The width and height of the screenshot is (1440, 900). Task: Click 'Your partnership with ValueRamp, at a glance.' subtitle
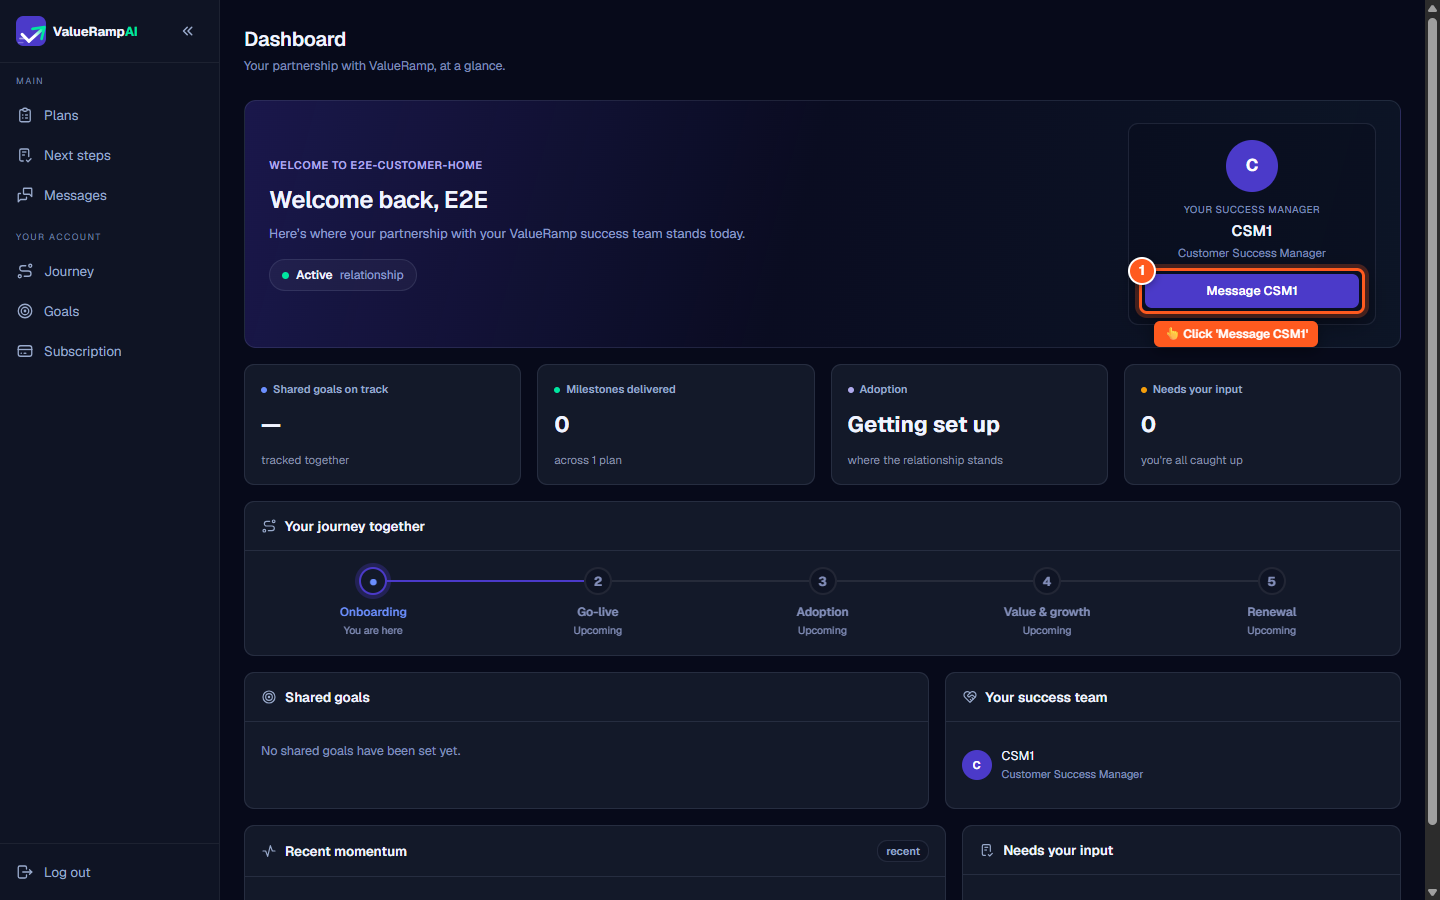tap(375, 66)
